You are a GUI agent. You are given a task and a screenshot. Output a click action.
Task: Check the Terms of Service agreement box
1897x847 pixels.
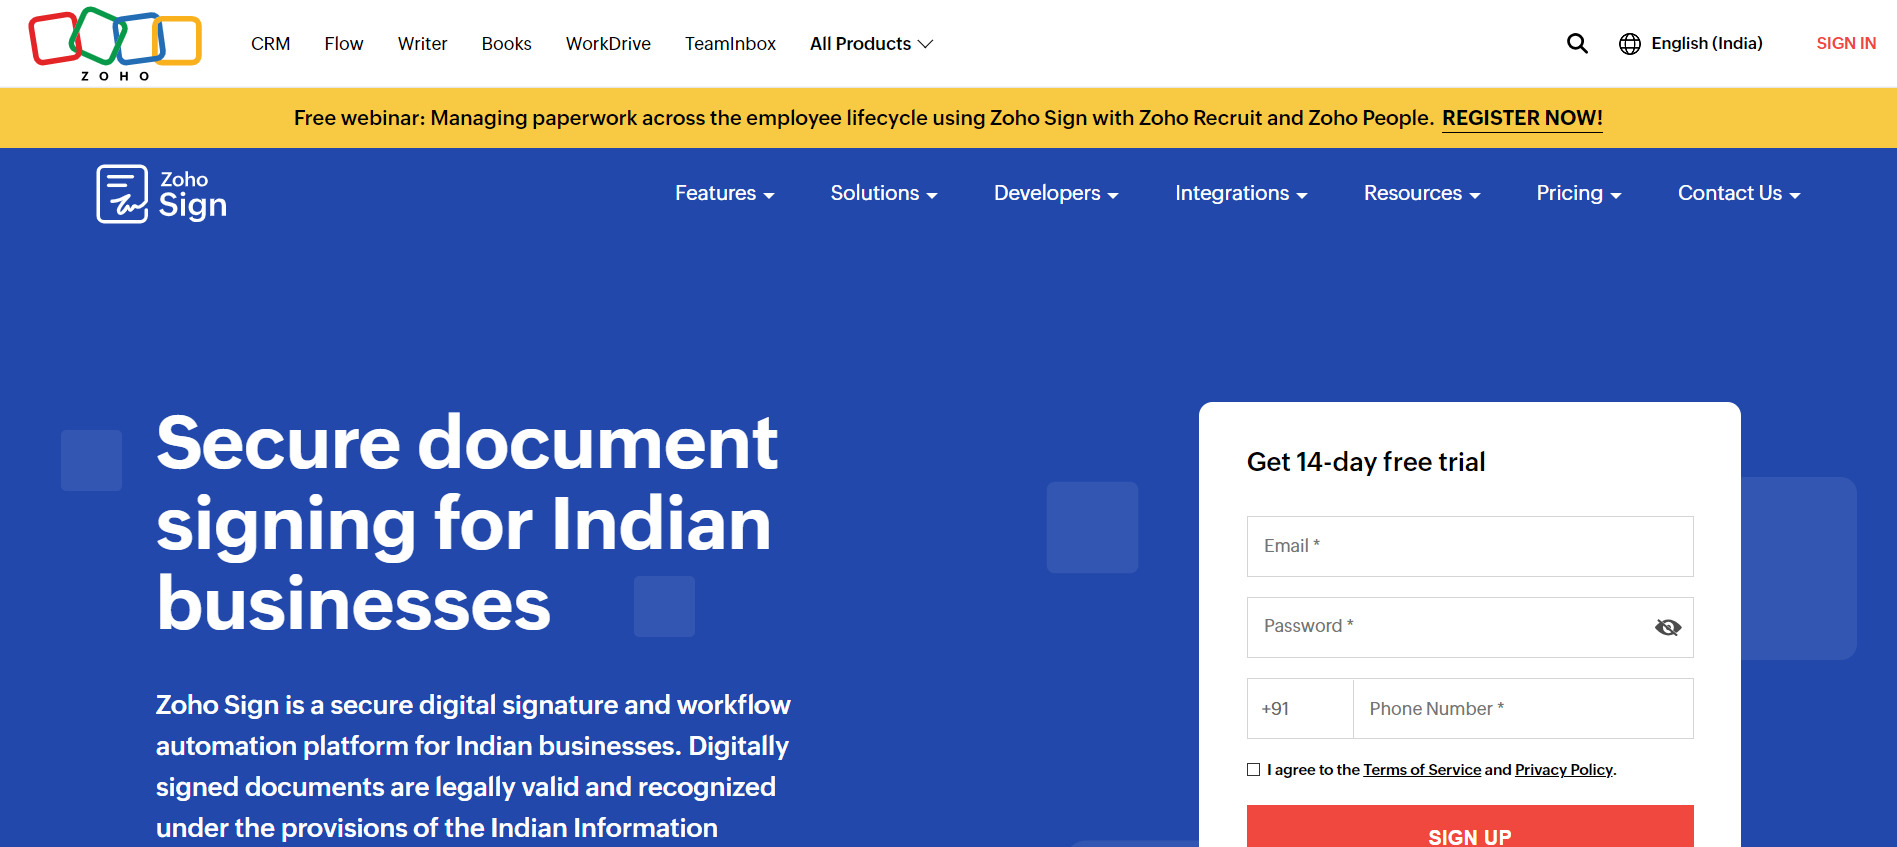pos(1253,769)
